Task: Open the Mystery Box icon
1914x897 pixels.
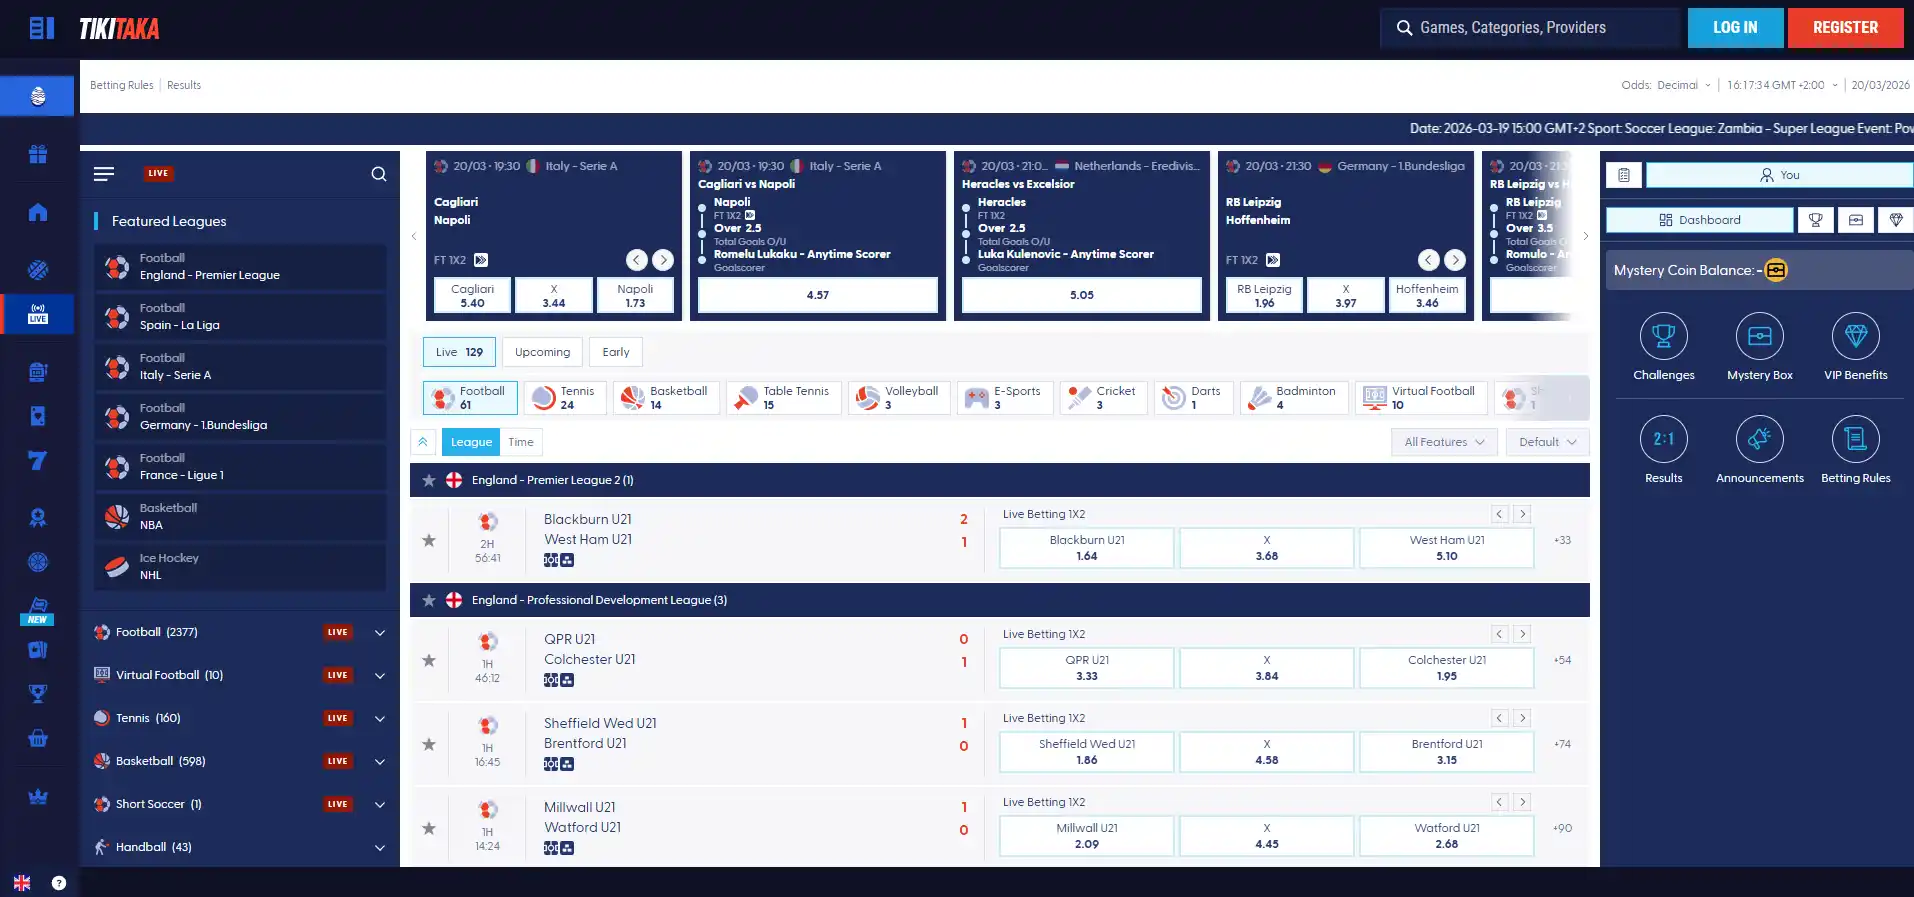Action: (1759, 337)
